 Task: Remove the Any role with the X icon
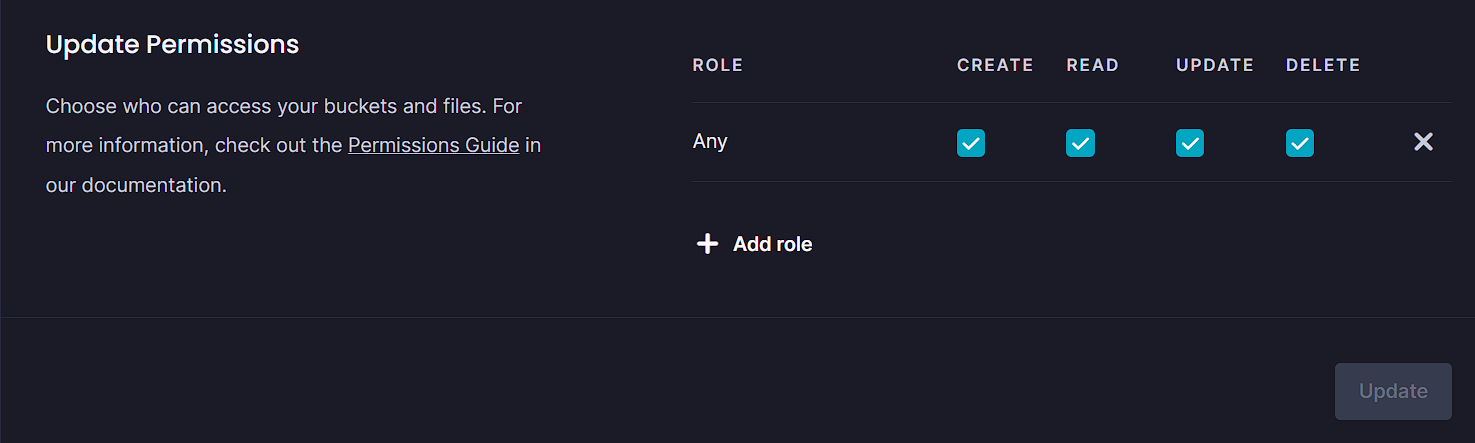[x=1423, y=142]
